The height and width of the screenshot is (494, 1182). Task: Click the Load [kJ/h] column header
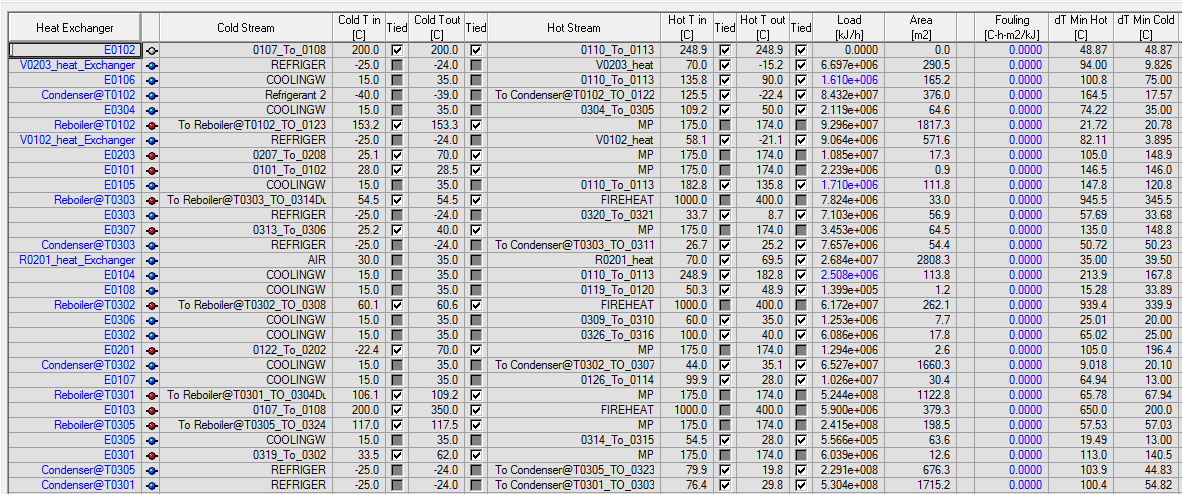point(849,28)
